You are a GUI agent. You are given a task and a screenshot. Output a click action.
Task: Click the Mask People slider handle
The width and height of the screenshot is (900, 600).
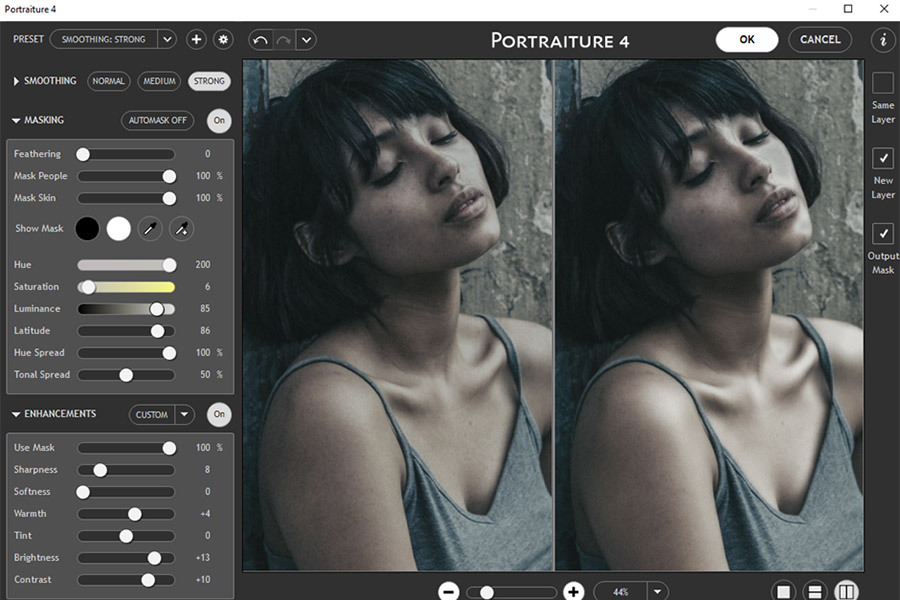pos(169,176)
